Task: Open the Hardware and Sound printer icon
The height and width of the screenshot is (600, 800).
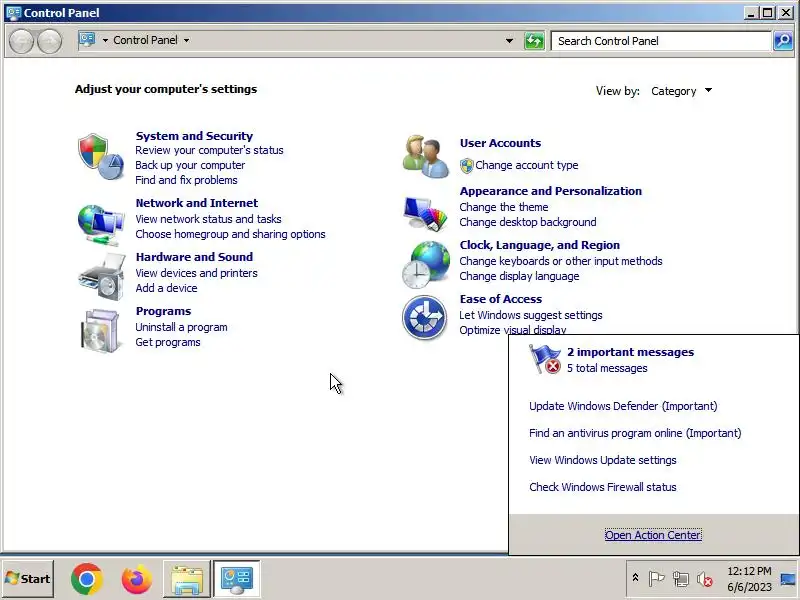Action: click(x=102, y=277)
